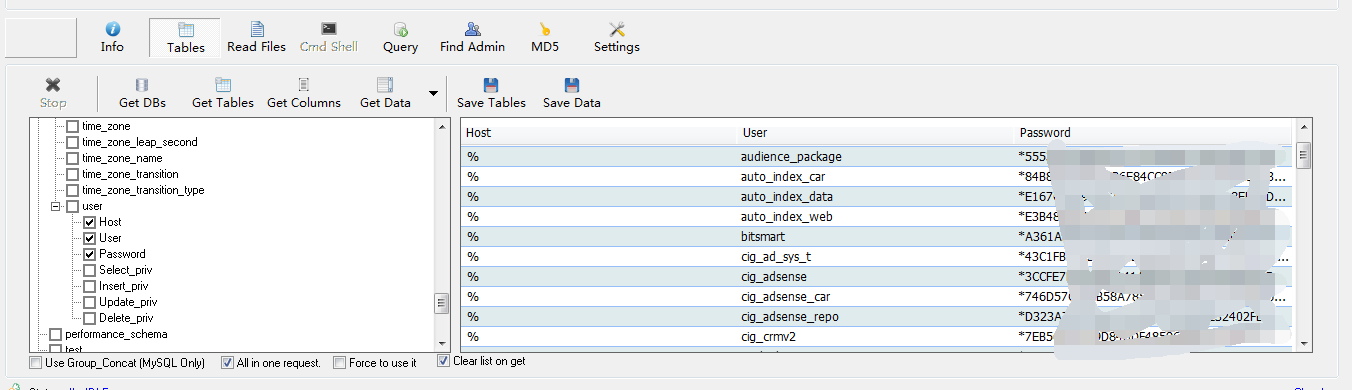Open the Cmd Shell tab
This screenshot has height=390, width=1352.
coord(328,37)
